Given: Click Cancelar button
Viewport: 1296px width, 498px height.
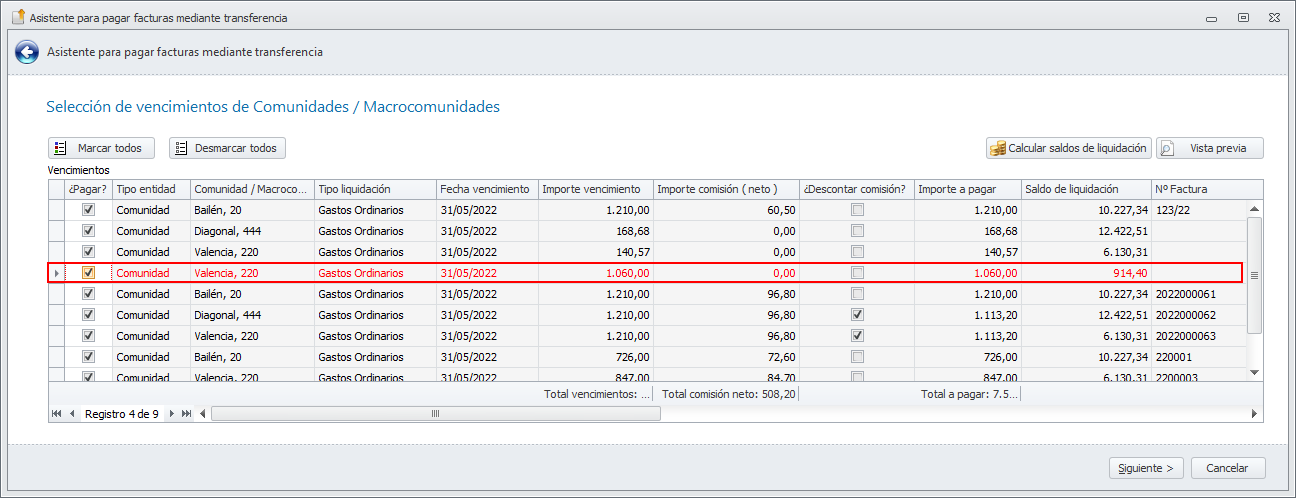Looking at the screenshot, I should click(x=1227, y=468).
